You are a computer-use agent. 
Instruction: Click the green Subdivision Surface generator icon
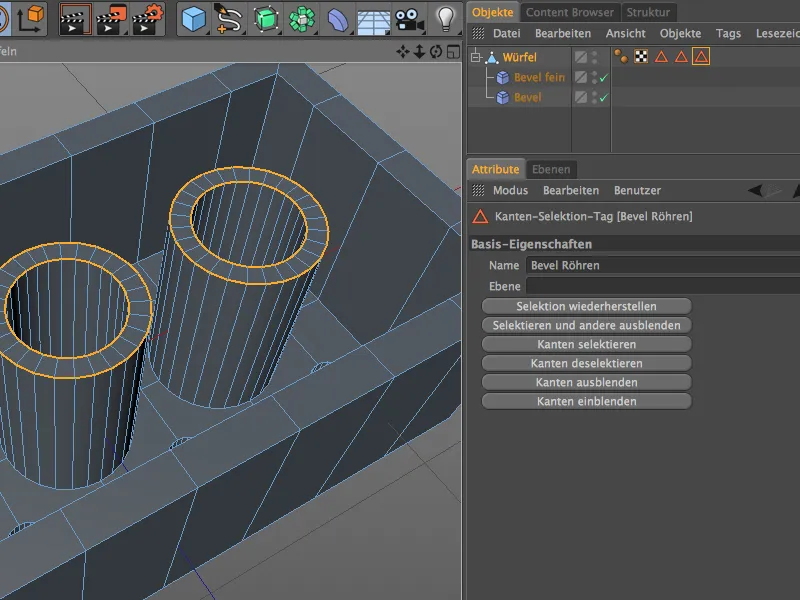(265, 19)
